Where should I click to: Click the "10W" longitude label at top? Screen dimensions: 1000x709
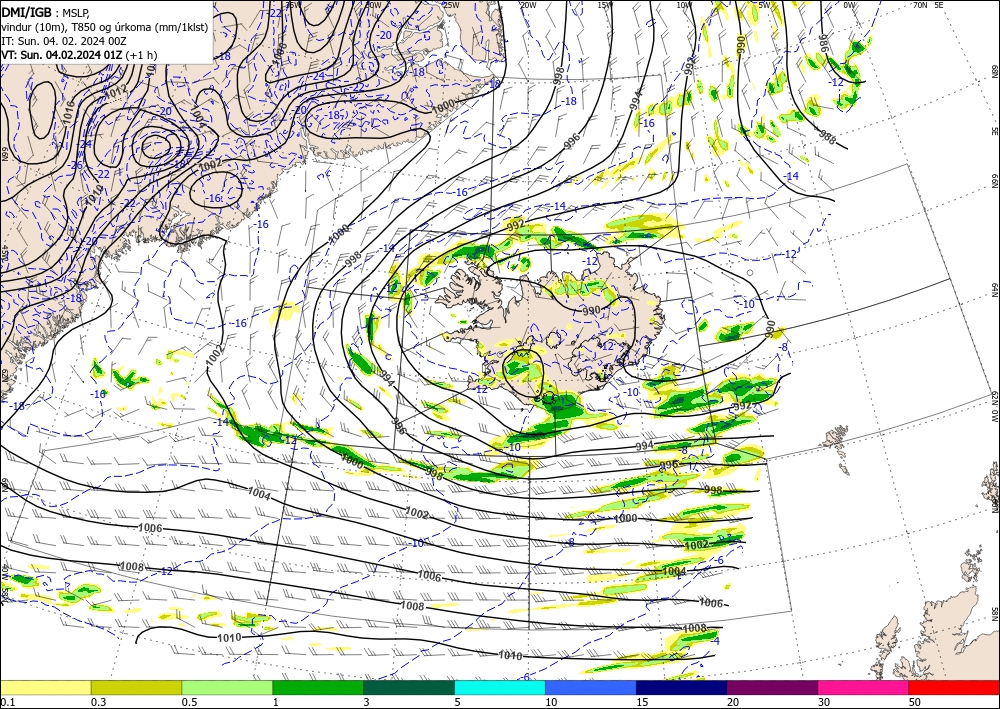pyautogui.click(x=684, y=5)
